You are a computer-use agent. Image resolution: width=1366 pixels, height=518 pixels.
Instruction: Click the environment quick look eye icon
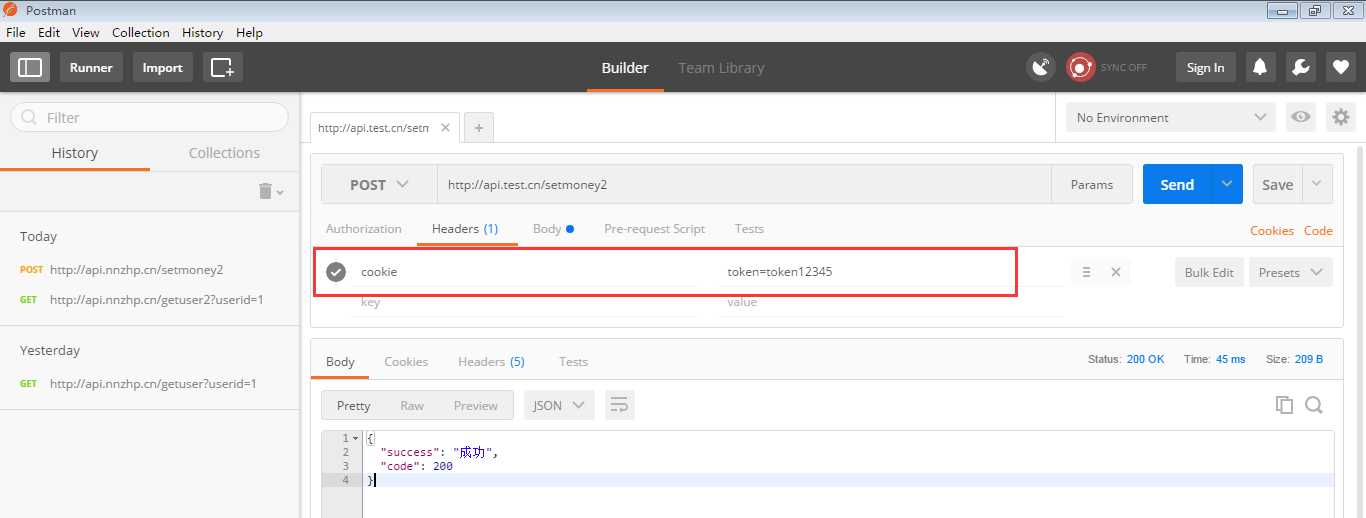pyautogui.click(x=1300, y=117)
